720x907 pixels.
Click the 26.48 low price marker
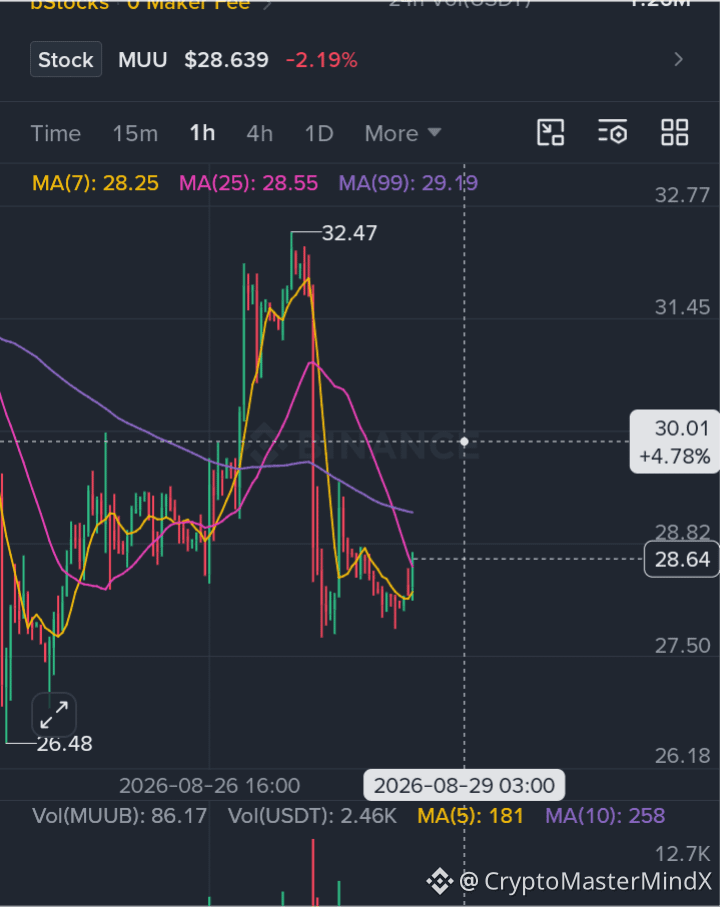pos(64,744)
